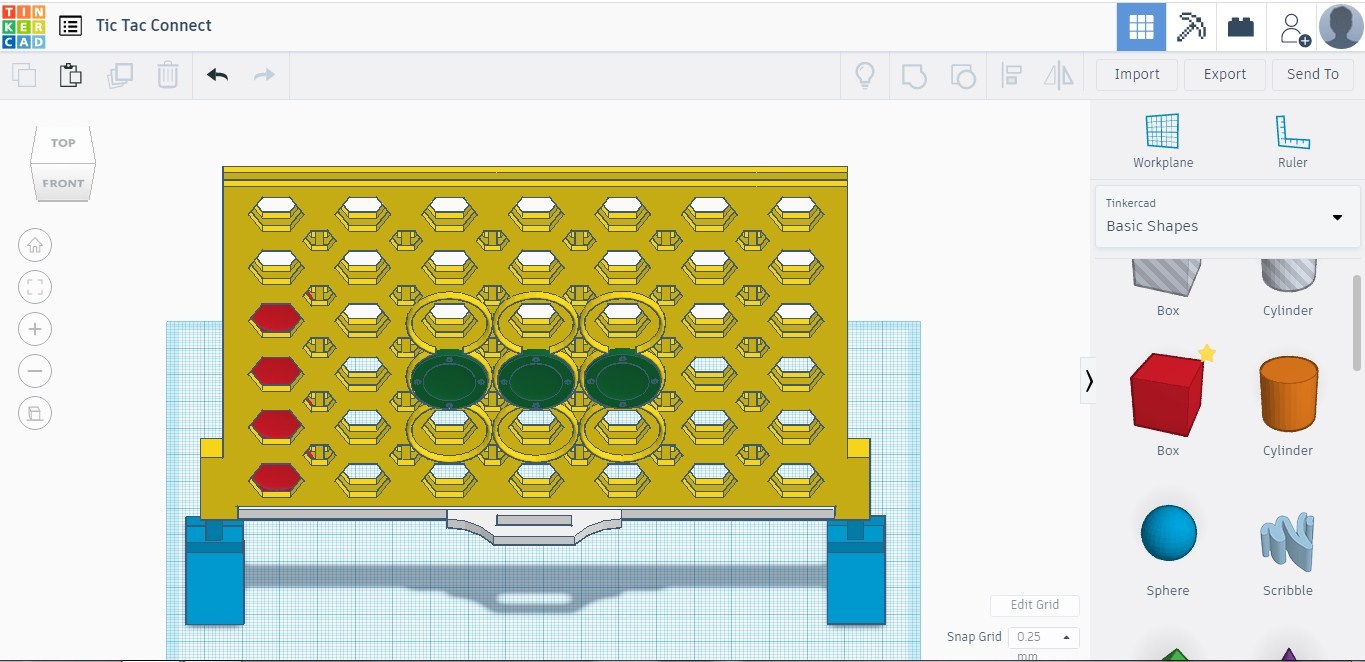1365x662 pixels.
Task: Undo the last action
Action: coord(218,75)
